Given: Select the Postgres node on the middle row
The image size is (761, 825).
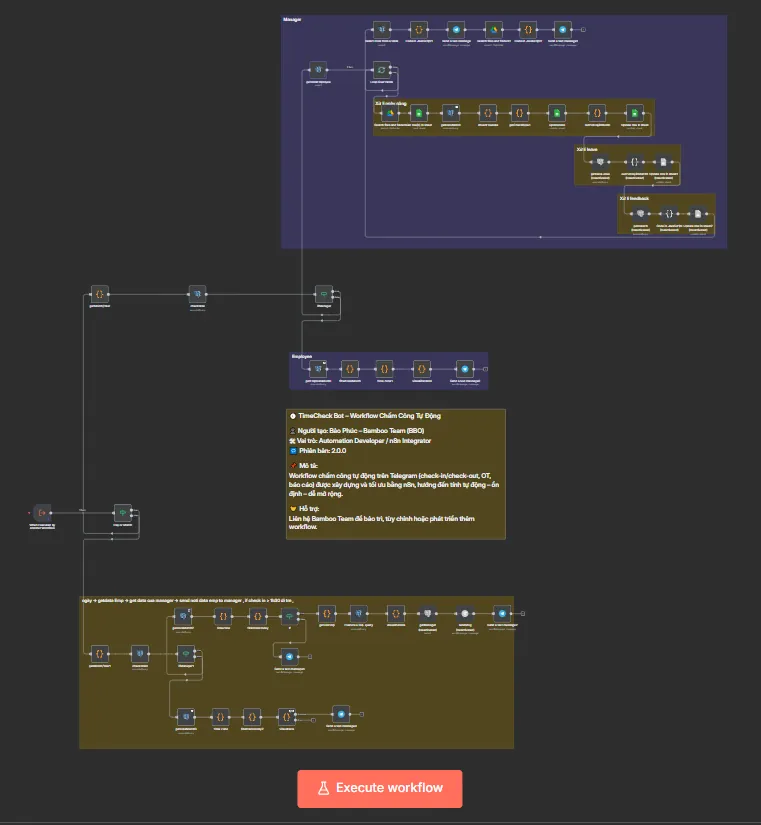Looking at the screenshot, I should pos(197,293).
